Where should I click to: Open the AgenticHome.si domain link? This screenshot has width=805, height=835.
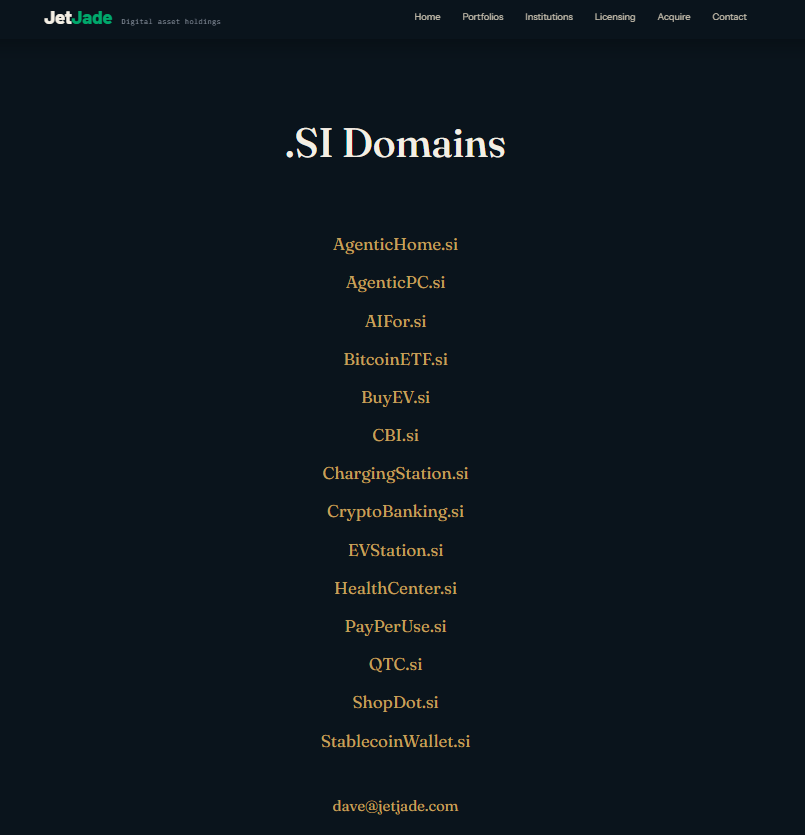pyautogui.click(x=396, y=244)
